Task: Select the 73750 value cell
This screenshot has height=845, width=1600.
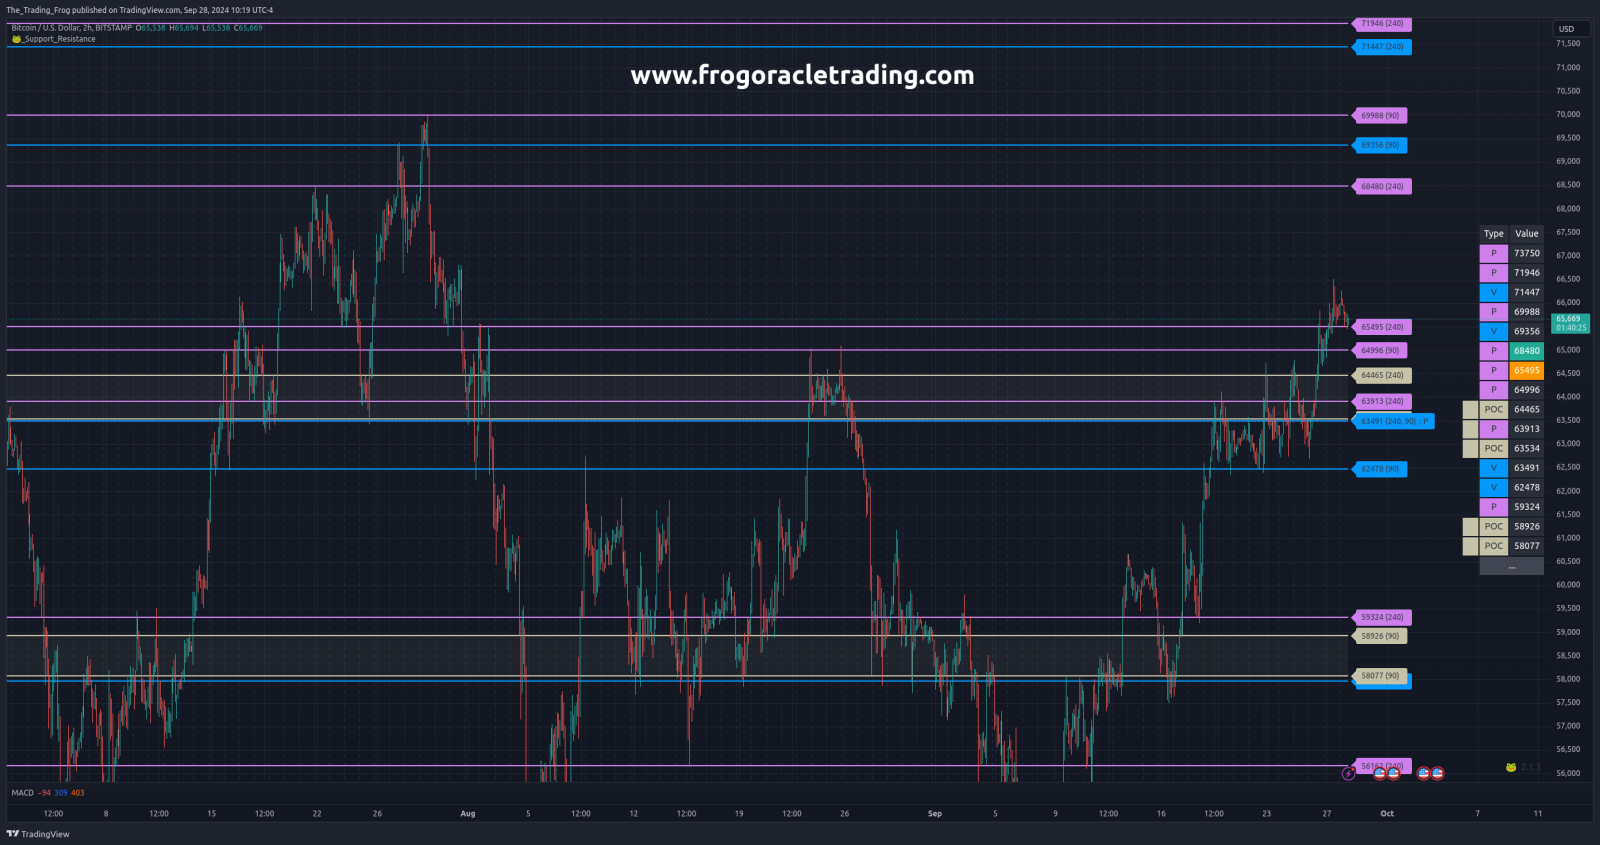Action: click(1526, 253)
